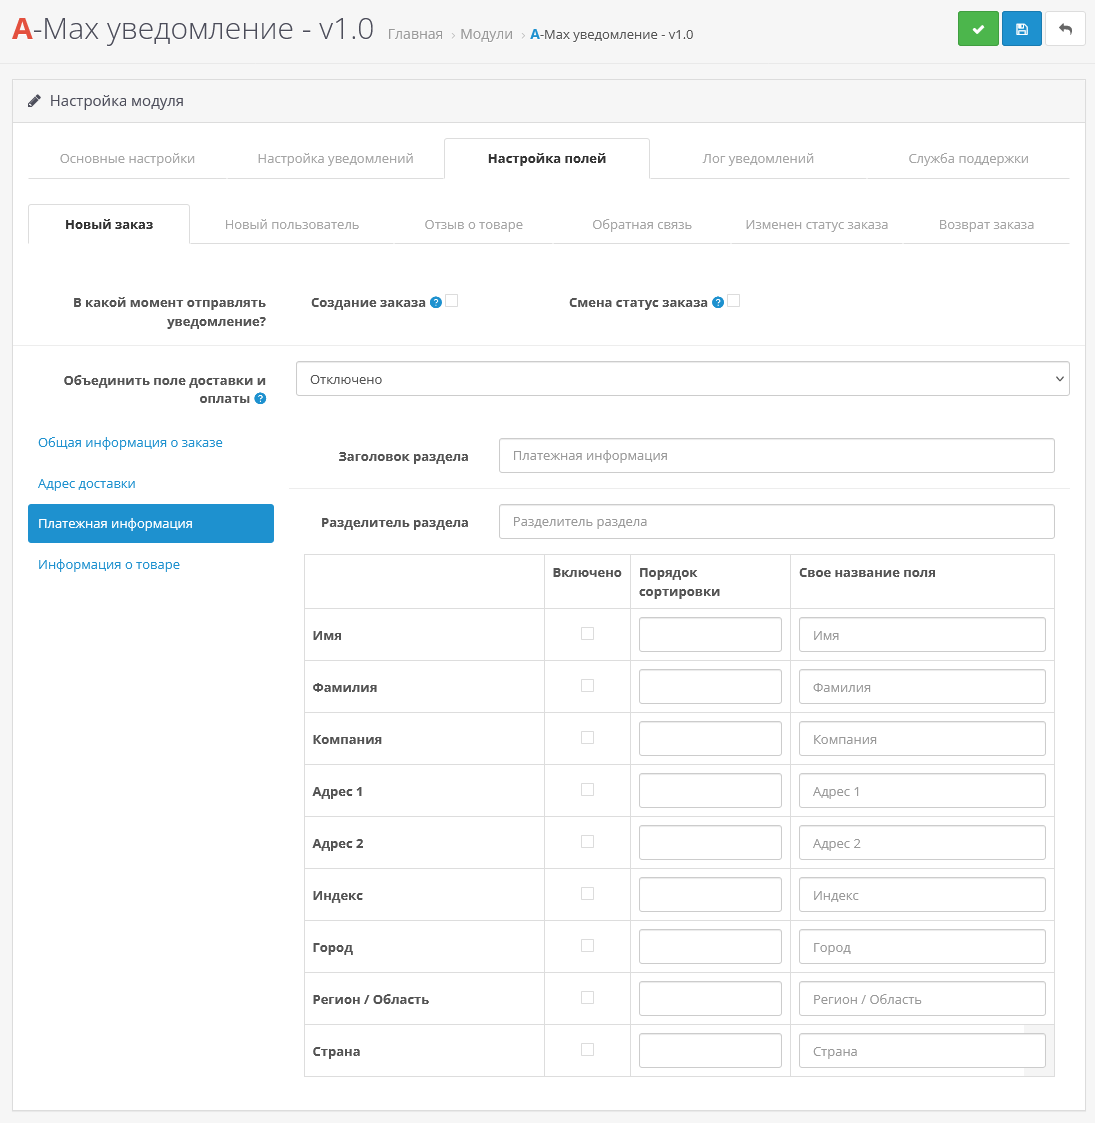Enable the Имя field checkbox
The image size is (1095, 1123).
tap(587, 634)
